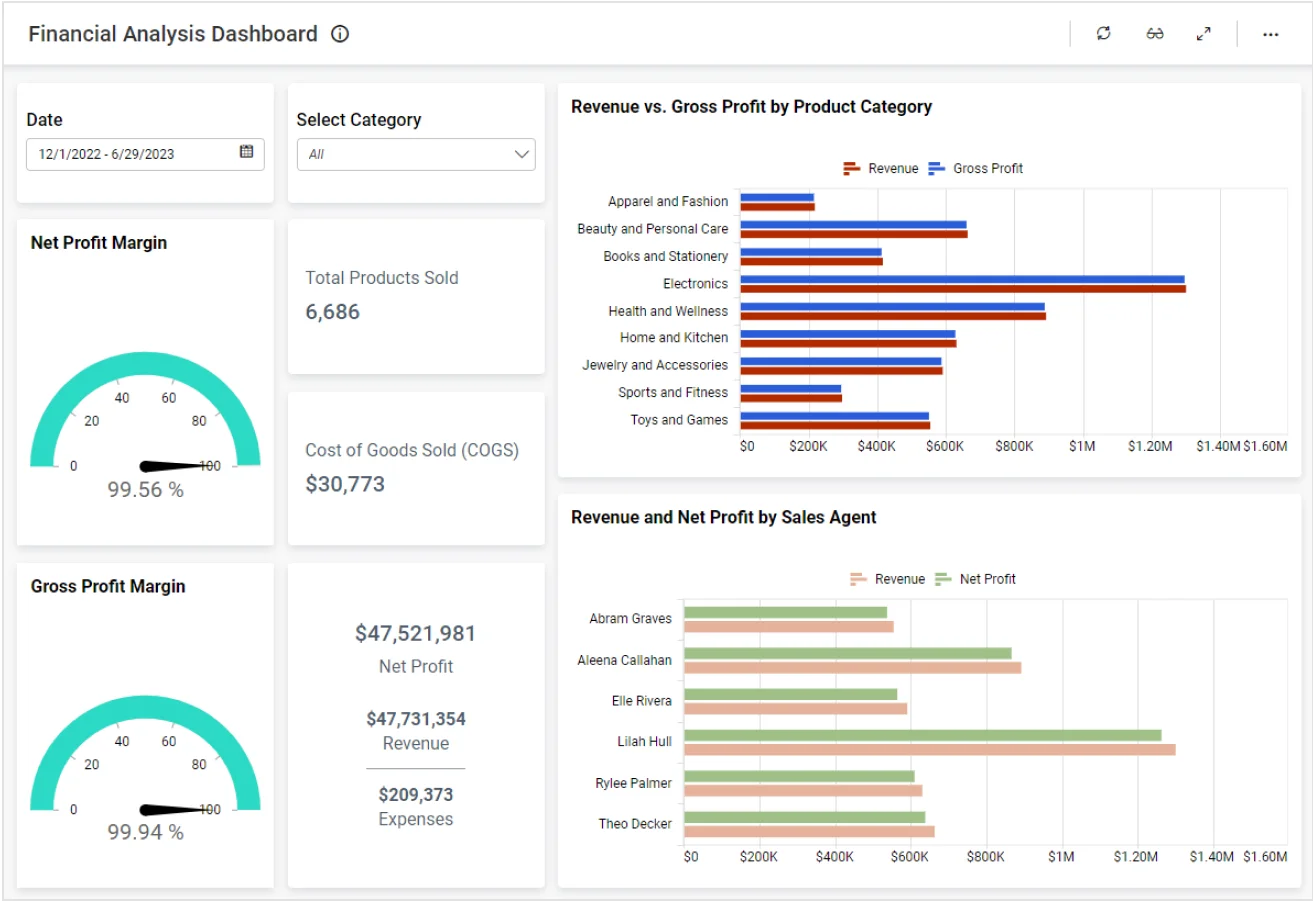Refresh the dashboard with the refresh icon

pyautogui.click(x=1103, y=34)
